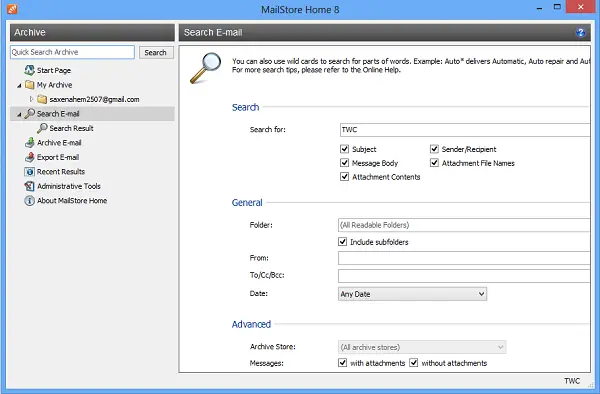600x394 pixels.
Task: Click the Search E-mail magnifier icon
Action: 29,114
